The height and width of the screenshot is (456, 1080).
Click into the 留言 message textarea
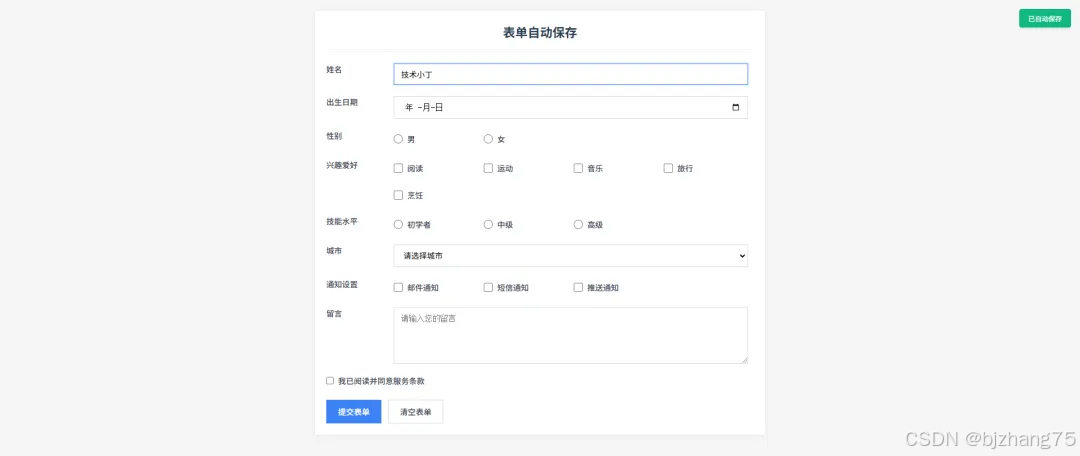click(570, 335)
